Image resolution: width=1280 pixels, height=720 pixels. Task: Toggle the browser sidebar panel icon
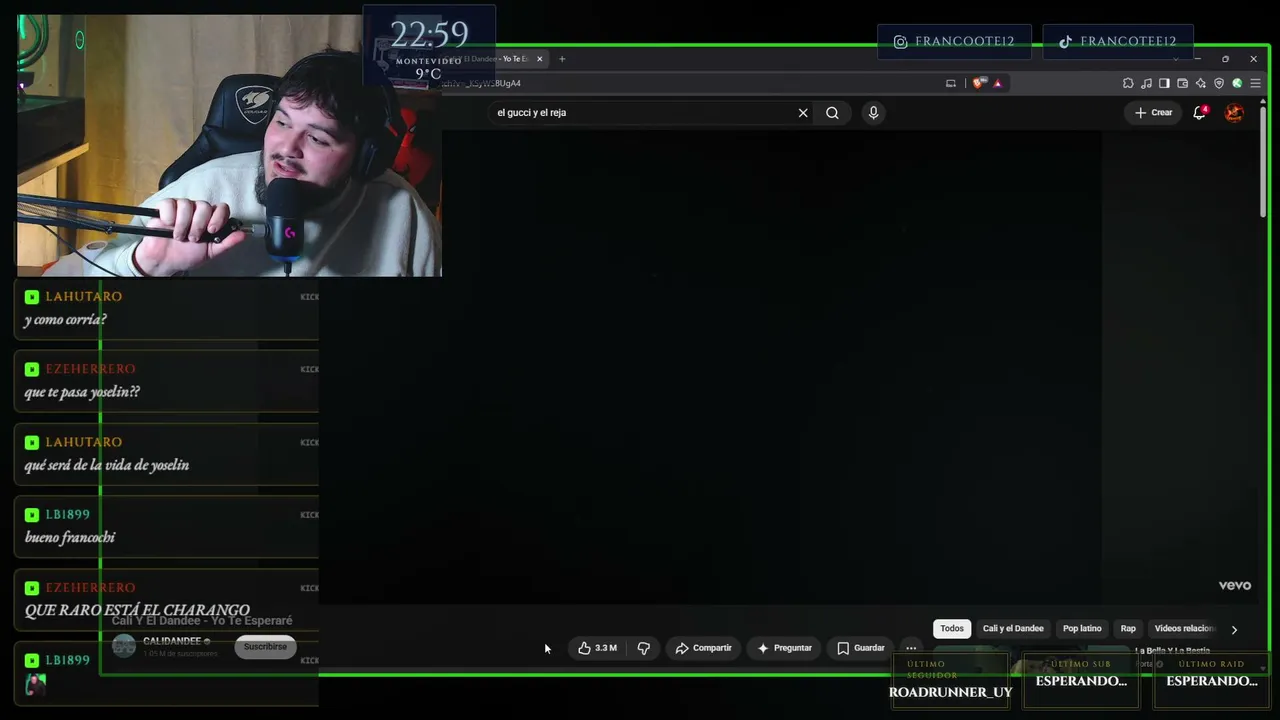tap(1164, 83)
